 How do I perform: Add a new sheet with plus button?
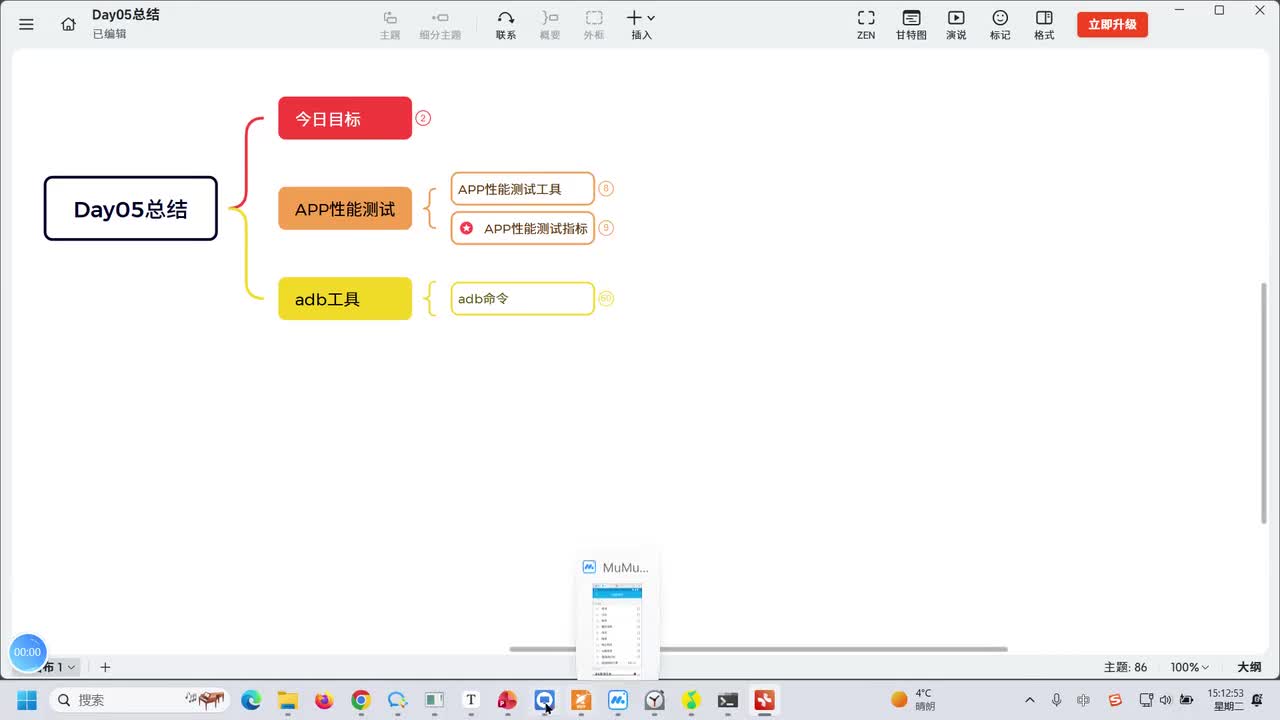click(x=105, y=667)
